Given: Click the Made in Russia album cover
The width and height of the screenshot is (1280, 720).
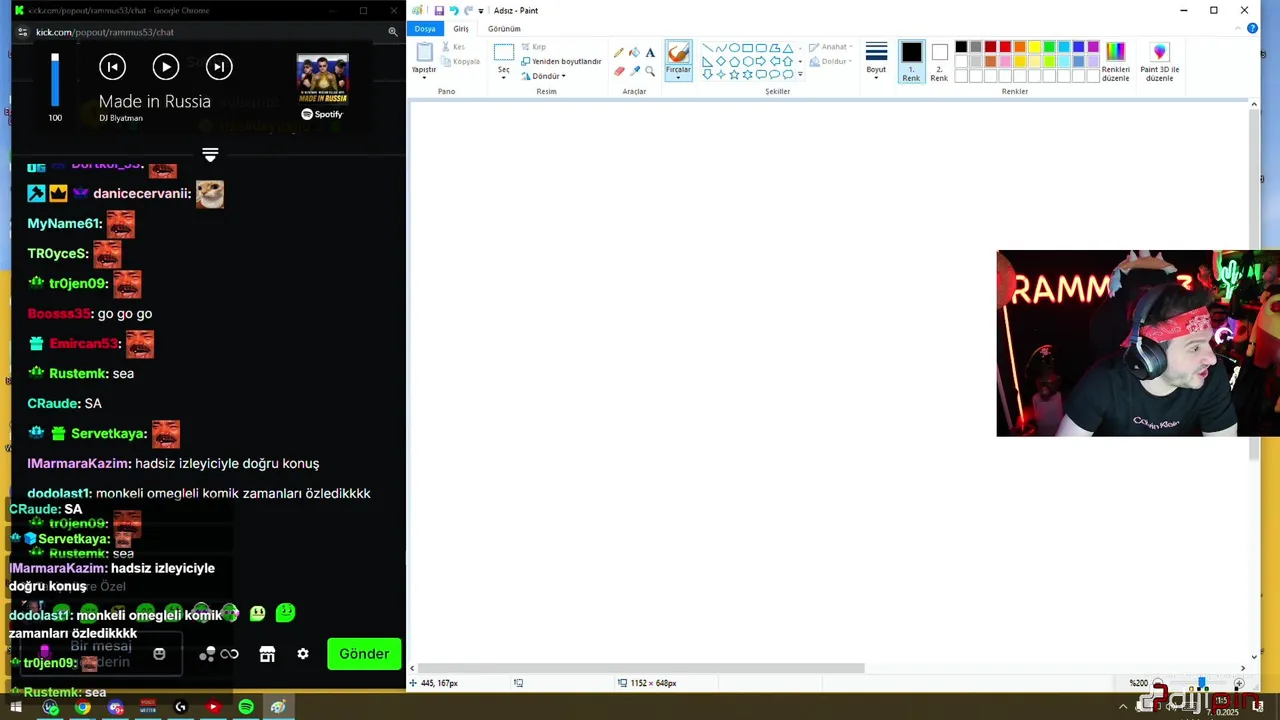Looking at the screenshot, I should 322,78.
